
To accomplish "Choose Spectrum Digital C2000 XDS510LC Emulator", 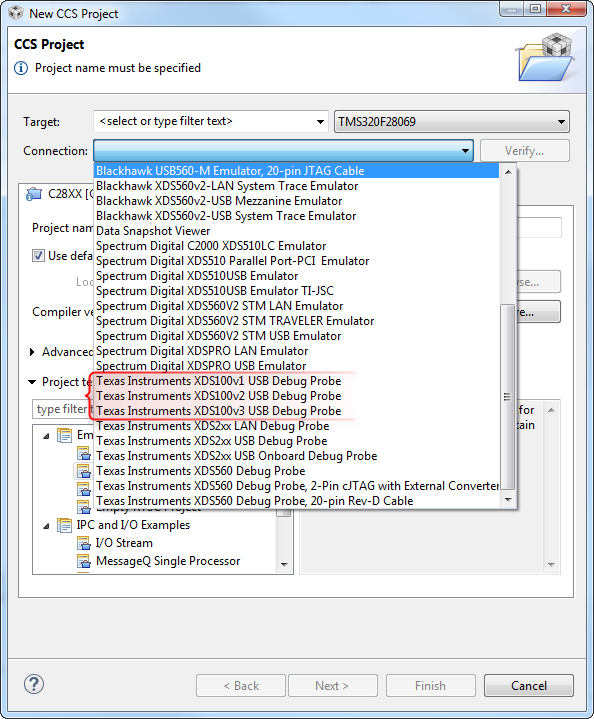I will pyautogui.click(x=296, y=246).
